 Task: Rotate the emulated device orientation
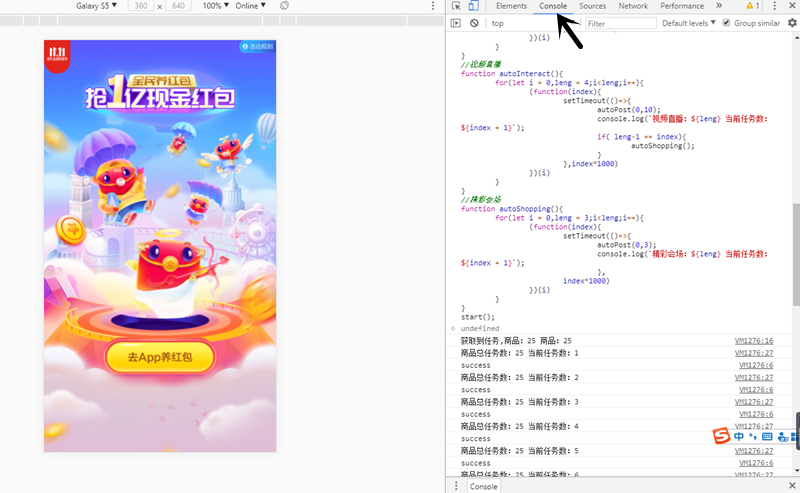click(284, 6)
